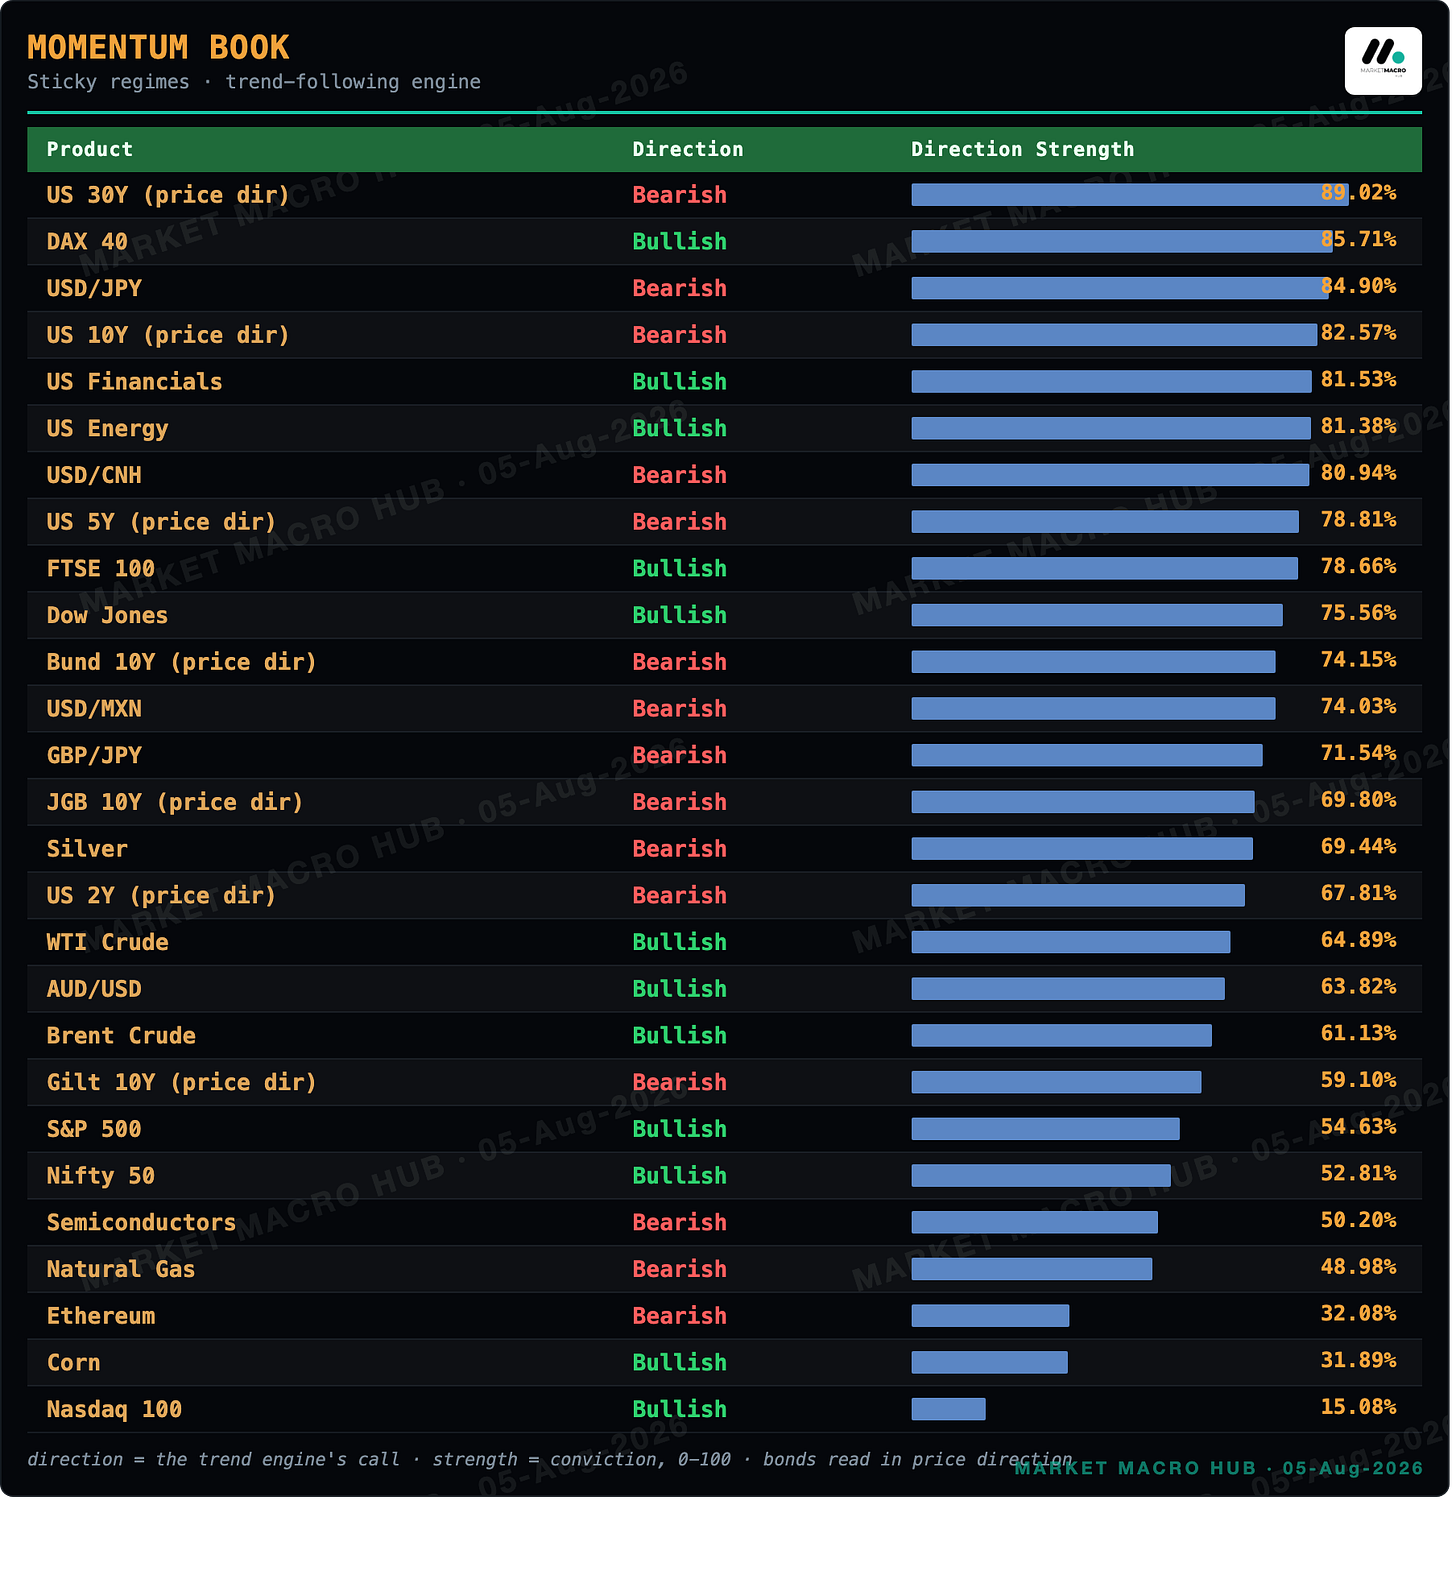Select the 'AUD/USD' product name
Viewport: 1456px width, 1578px height.
click(94, 989)
